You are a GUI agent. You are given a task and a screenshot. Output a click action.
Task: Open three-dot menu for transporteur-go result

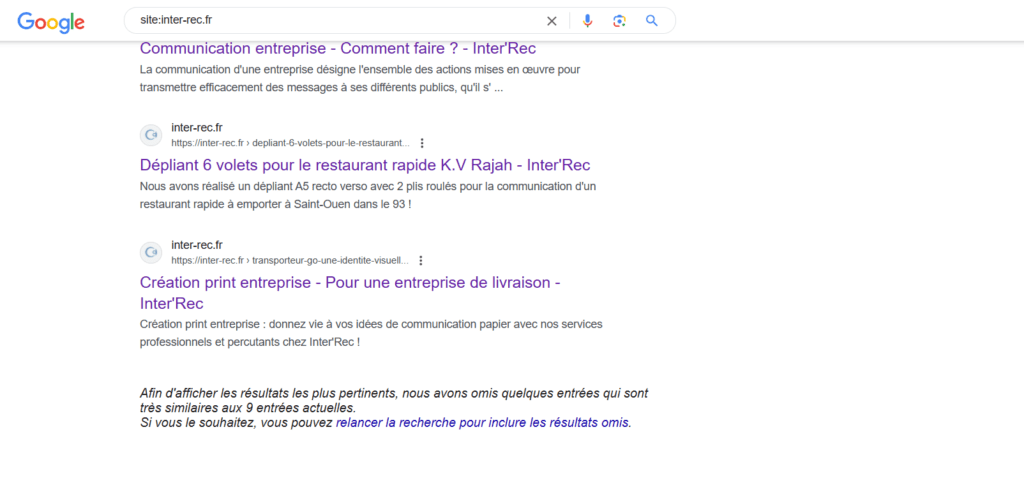tap(421, 261)
